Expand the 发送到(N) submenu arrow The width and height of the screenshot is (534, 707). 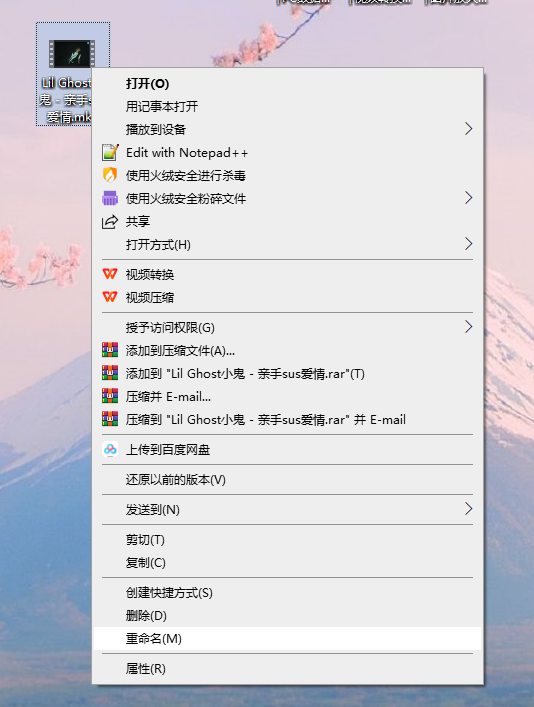click(x=469, y=509)
